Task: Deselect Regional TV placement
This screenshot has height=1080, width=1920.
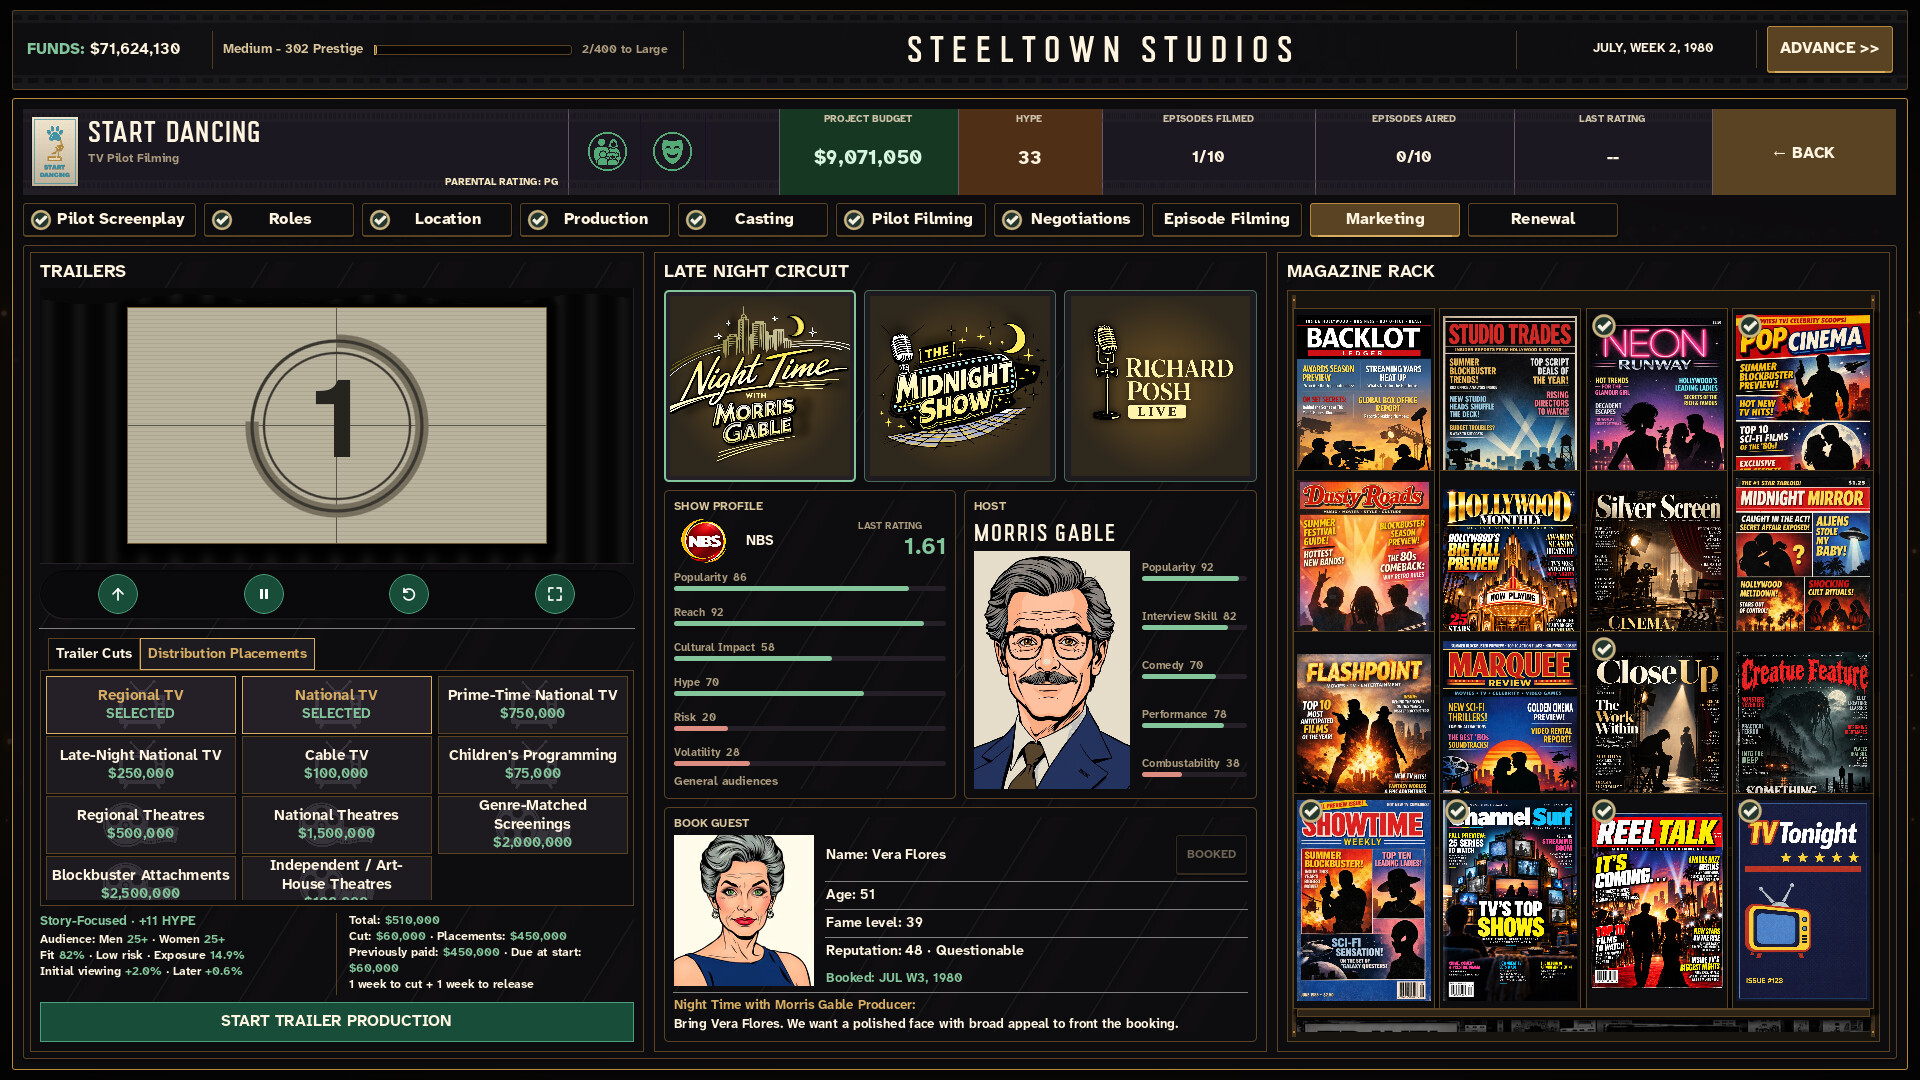Action: click(140, 704)
